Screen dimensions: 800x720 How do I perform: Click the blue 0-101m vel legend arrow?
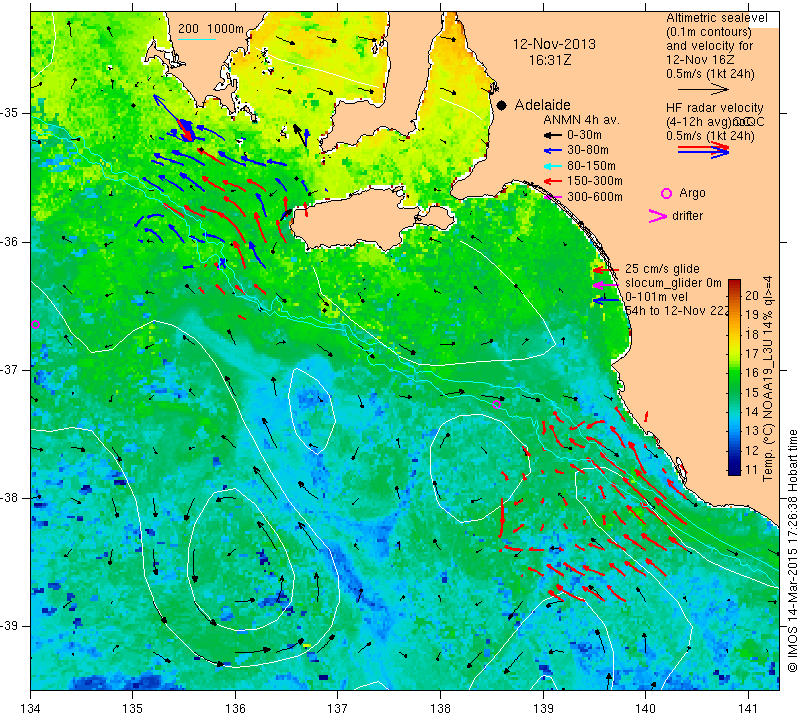pyautogui.click(x=606, y=300)
